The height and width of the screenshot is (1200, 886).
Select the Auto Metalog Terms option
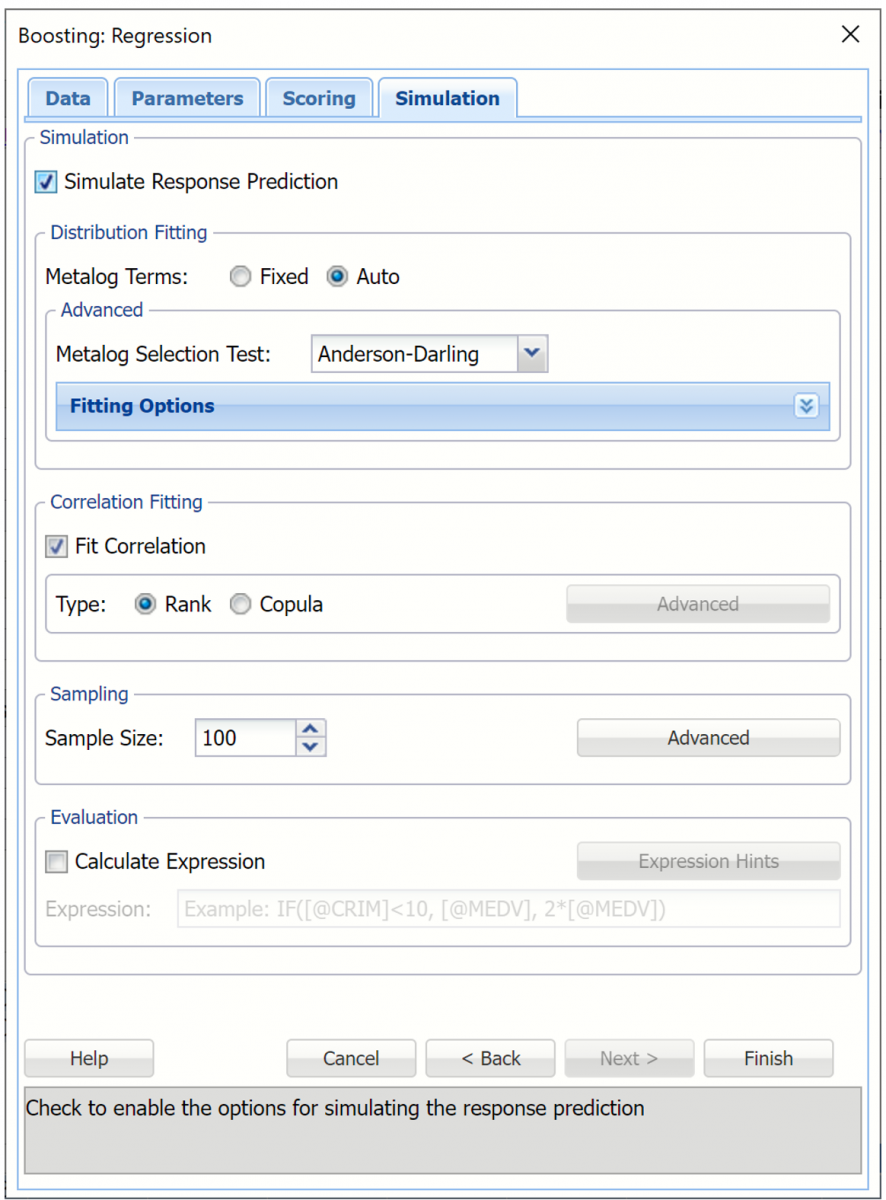[338, 277]
